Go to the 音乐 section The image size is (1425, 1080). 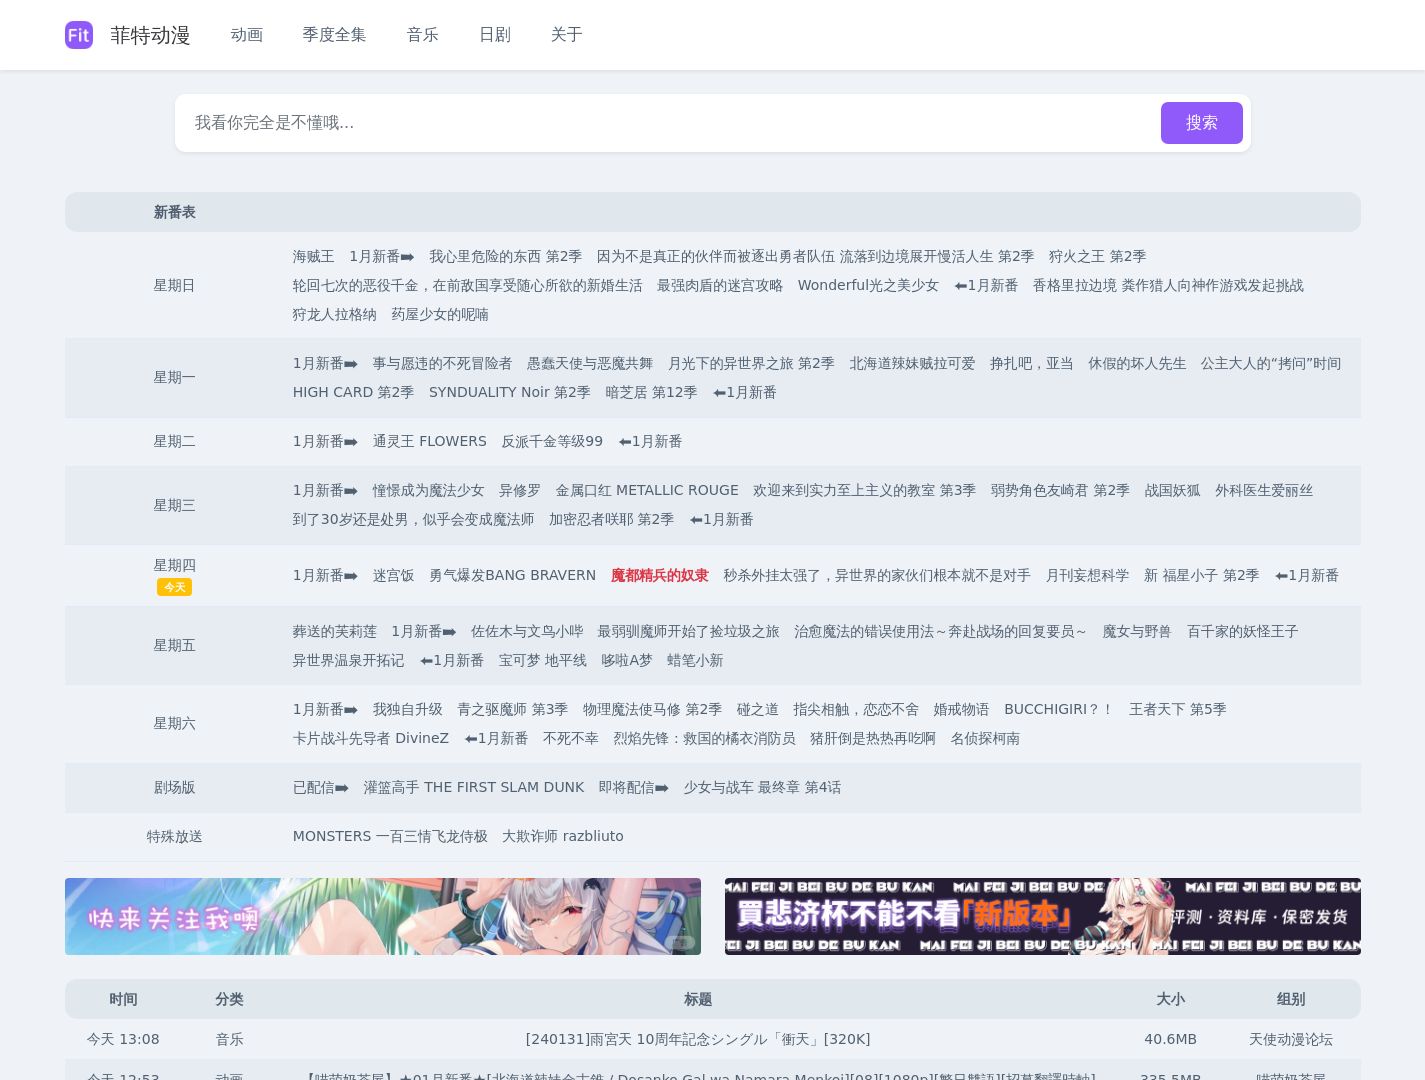click(x=423, y=35)
